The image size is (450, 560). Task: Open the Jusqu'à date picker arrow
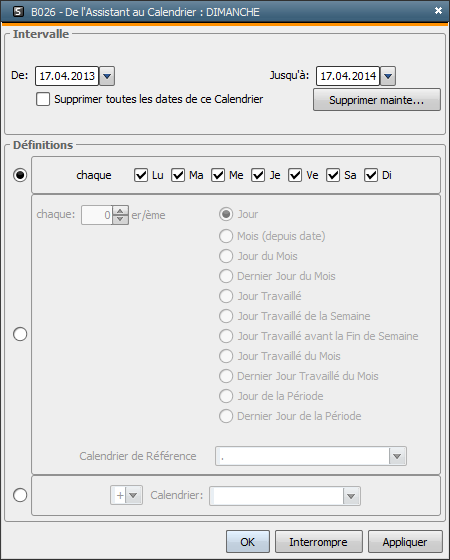pos(388,76)
